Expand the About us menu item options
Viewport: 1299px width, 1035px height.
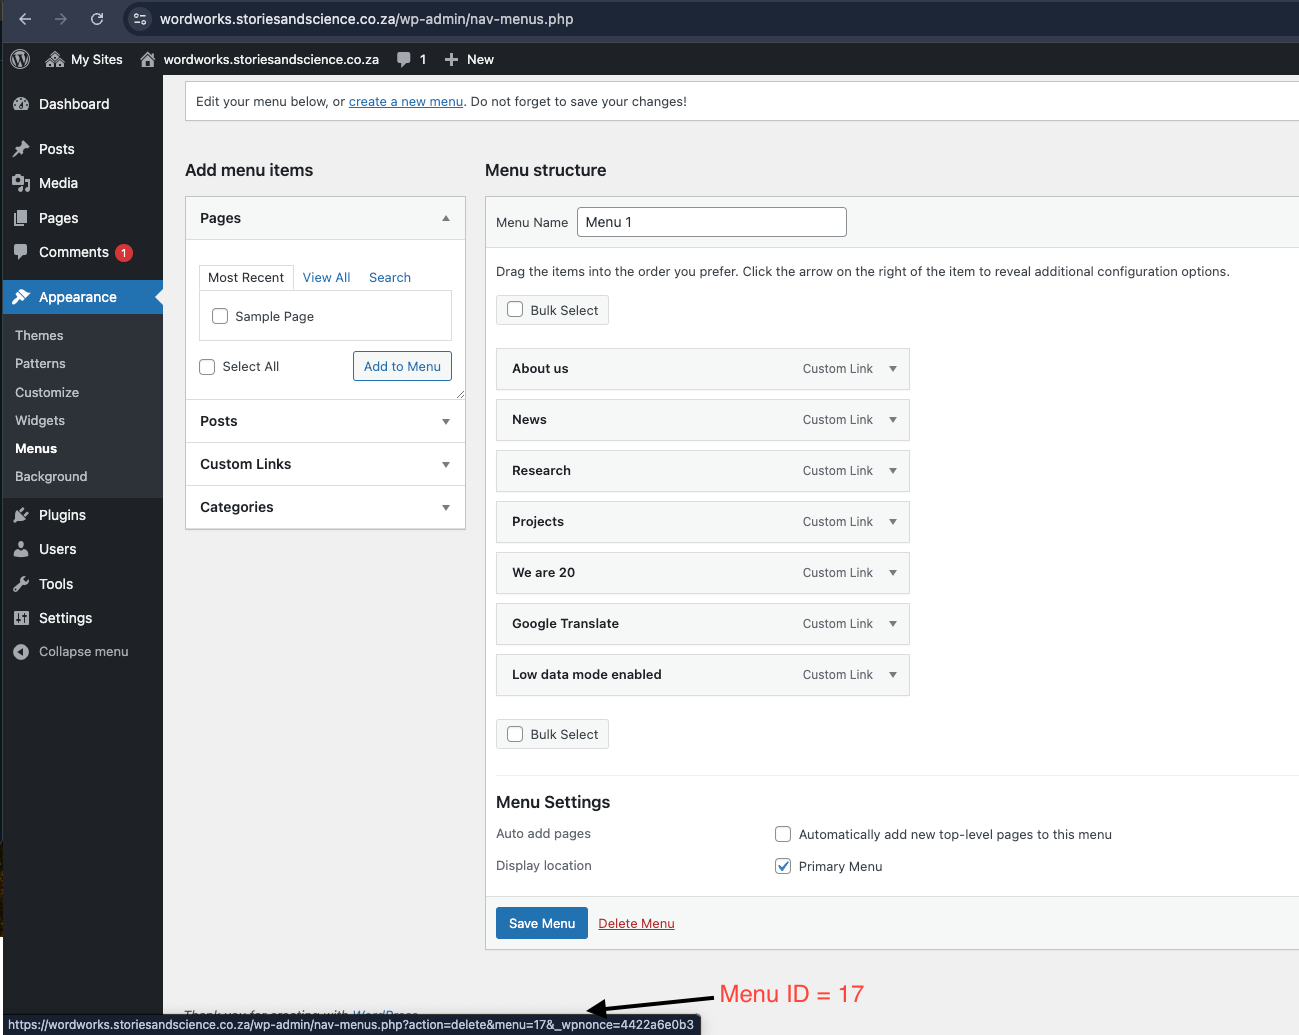[893, 369]
